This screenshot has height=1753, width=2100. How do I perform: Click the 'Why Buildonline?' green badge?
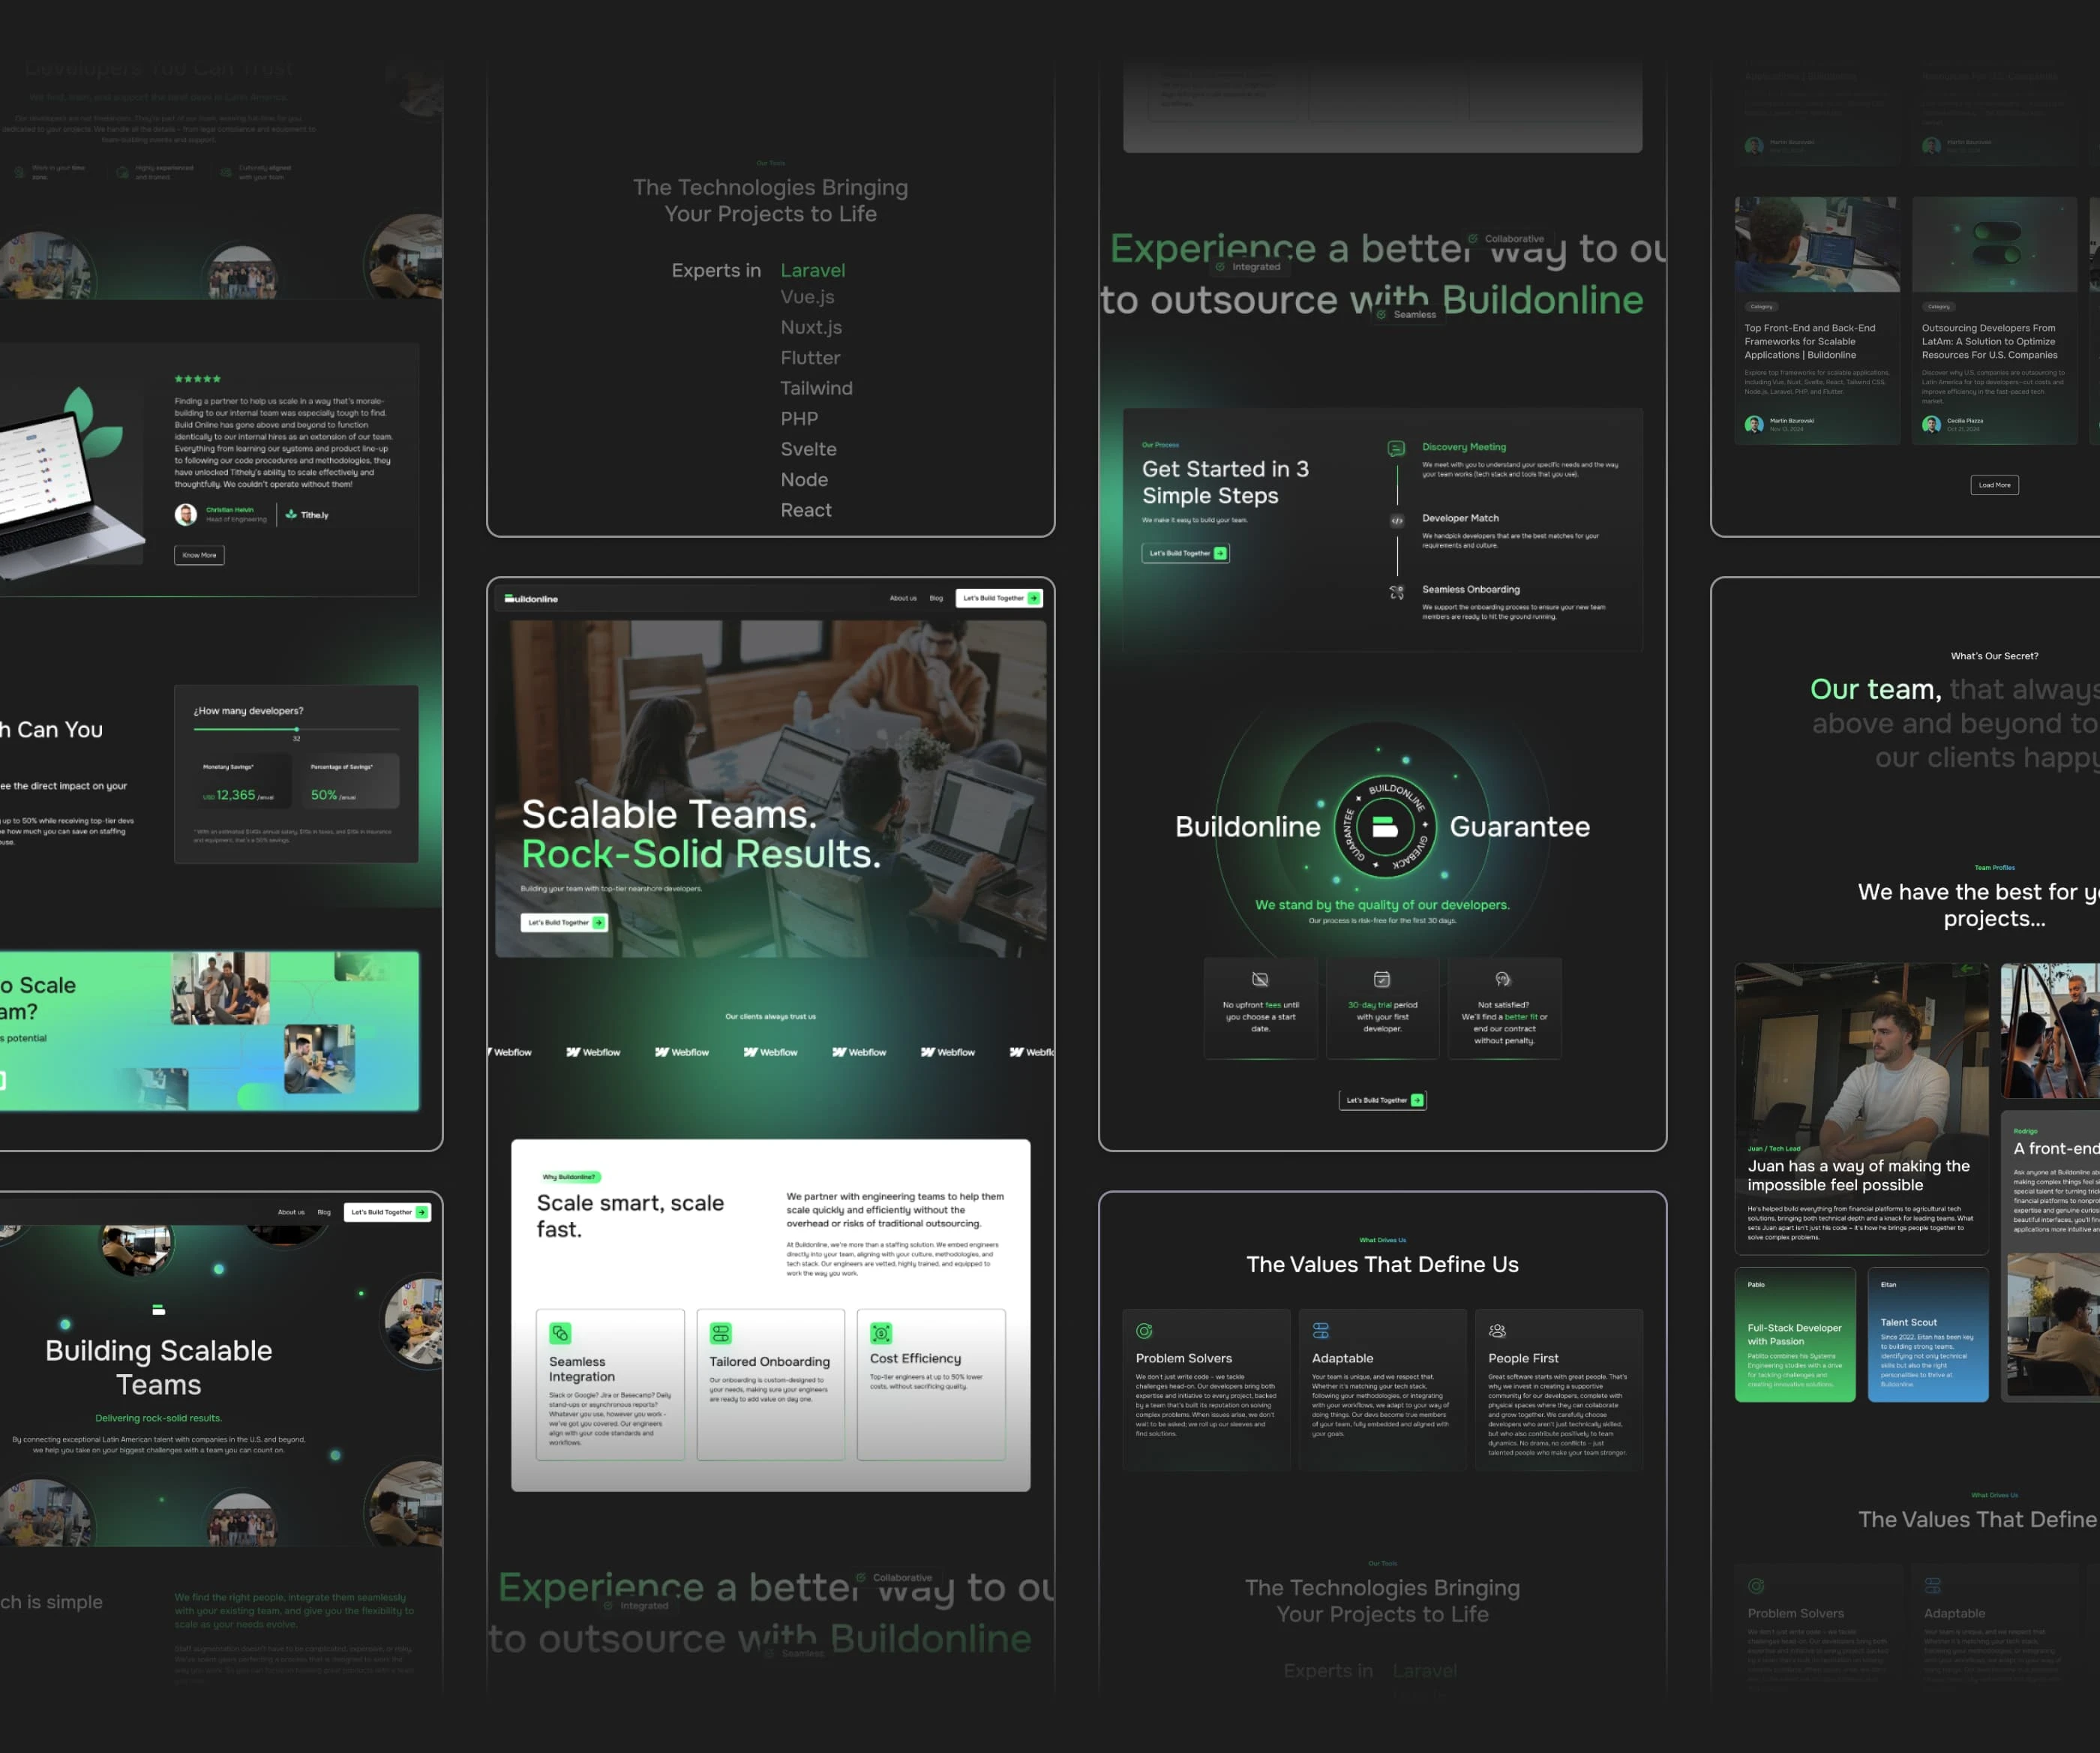tap(569, 1177)
